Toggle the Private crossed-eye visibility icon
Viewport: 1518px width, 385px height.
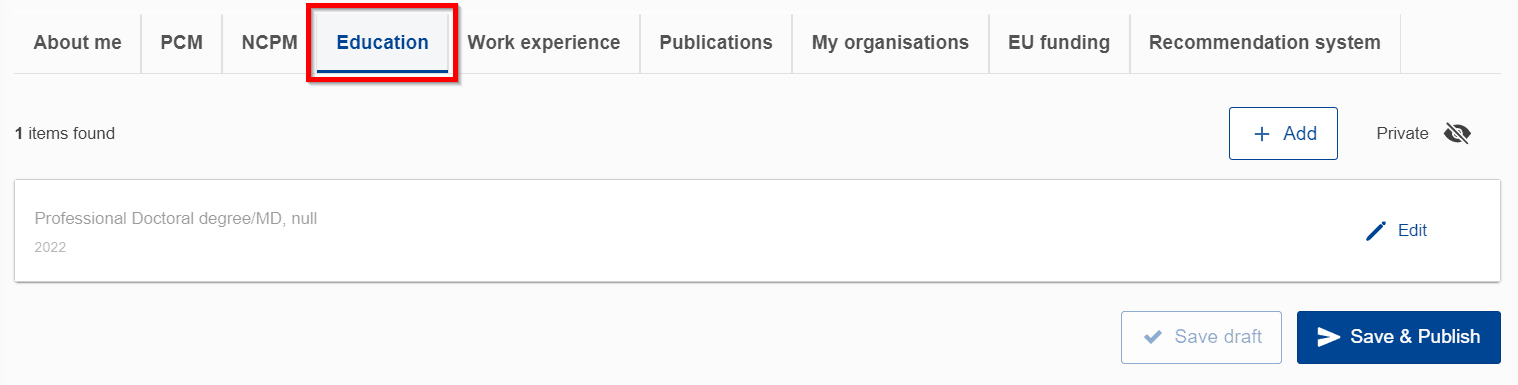(1457, 134)
